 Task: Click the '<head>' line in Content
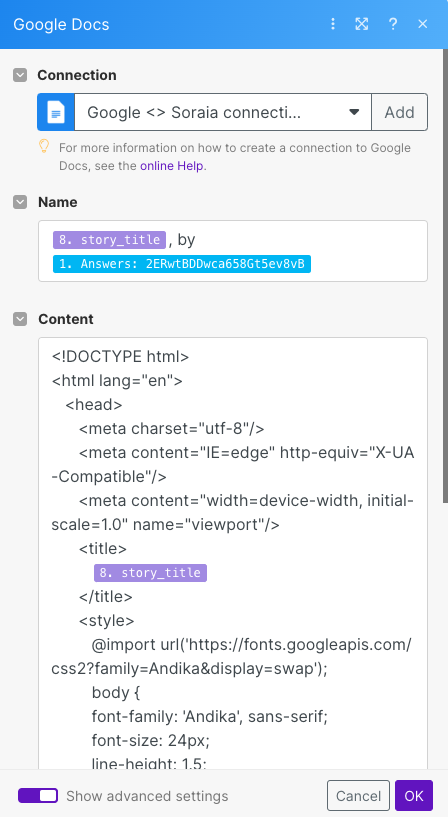(94, 404)
